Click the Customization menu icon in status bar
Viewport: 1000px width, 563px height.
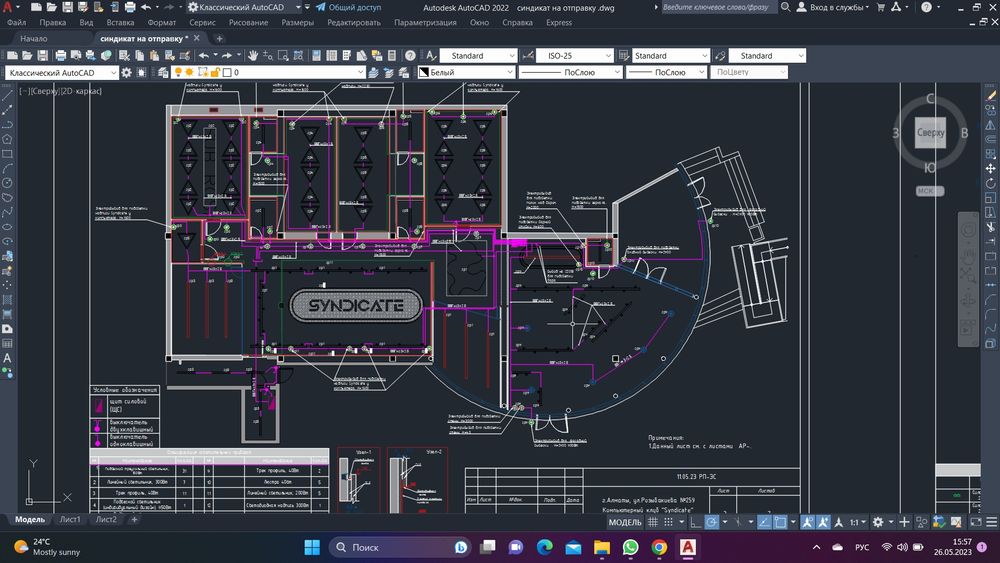[x=992, y=522]
